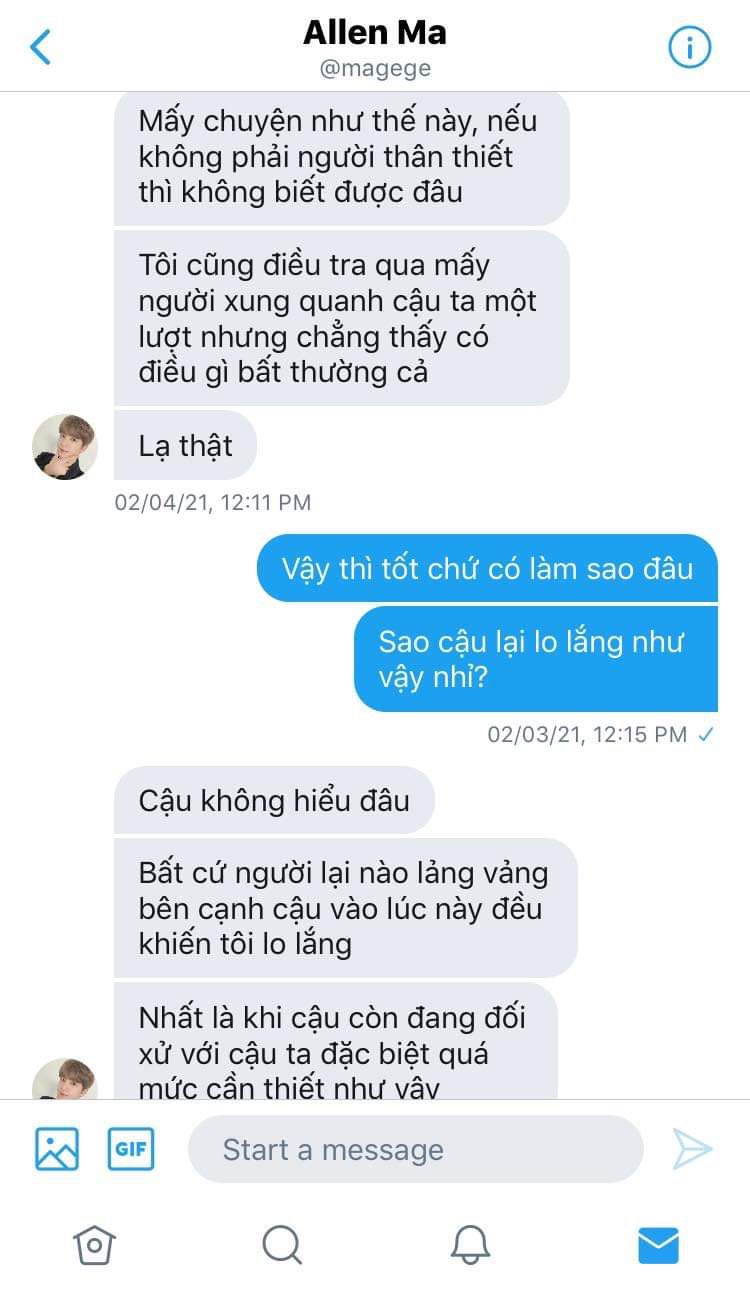This screenshot has width=750, height=1297.
Task: Tap the partially visible avatar at bottom
Action: (65, 1080)
